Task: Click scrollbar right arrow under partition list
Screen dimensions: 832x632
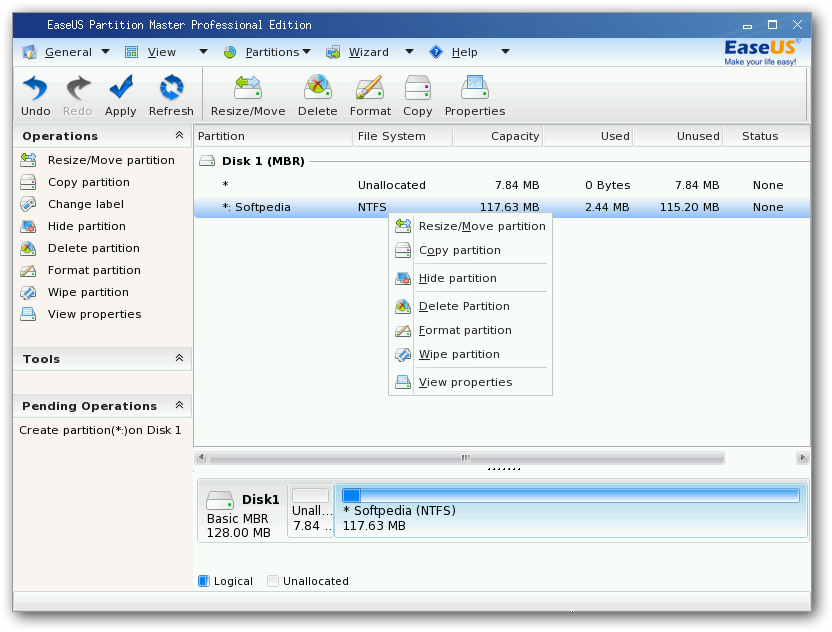Action: (802, 457)
